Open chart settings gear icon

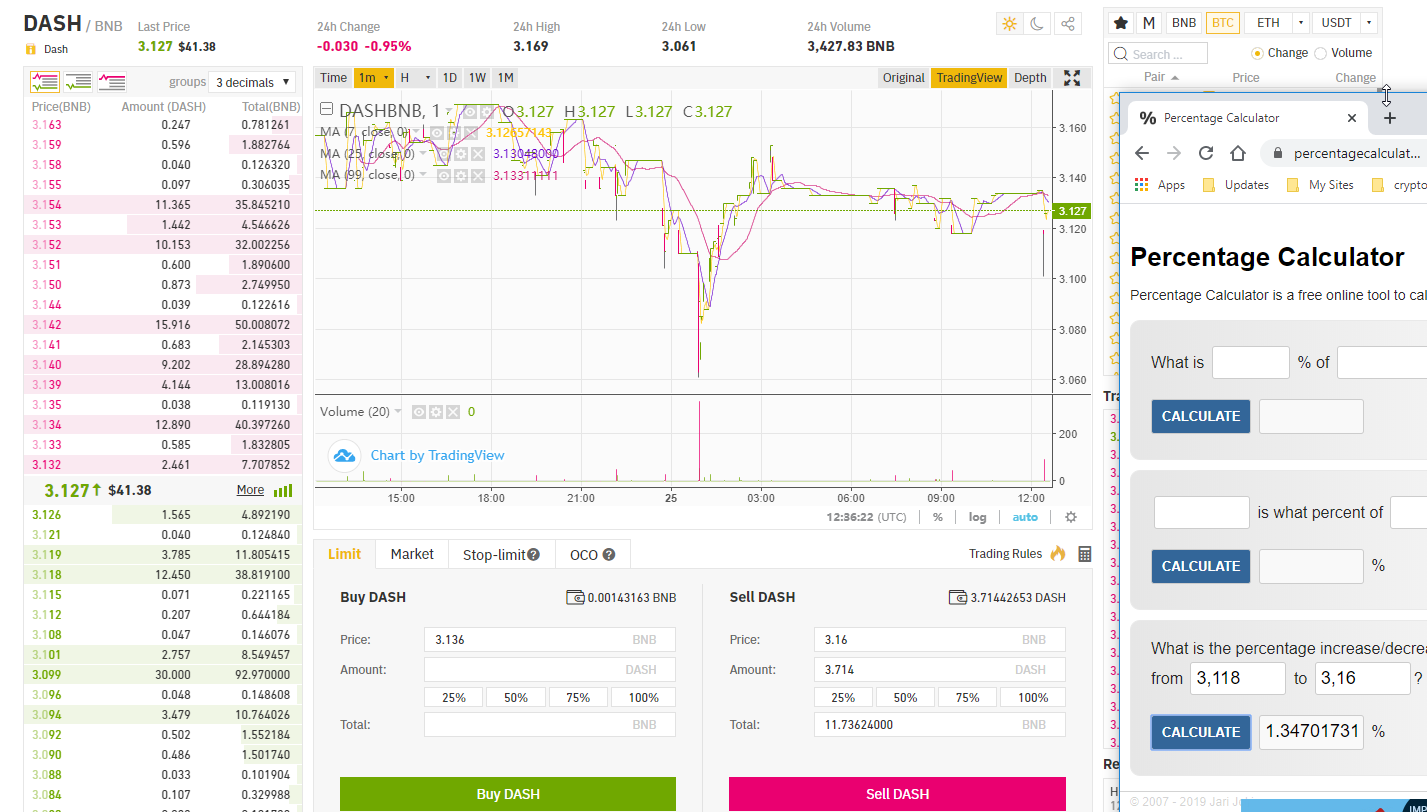[1071, 517]
